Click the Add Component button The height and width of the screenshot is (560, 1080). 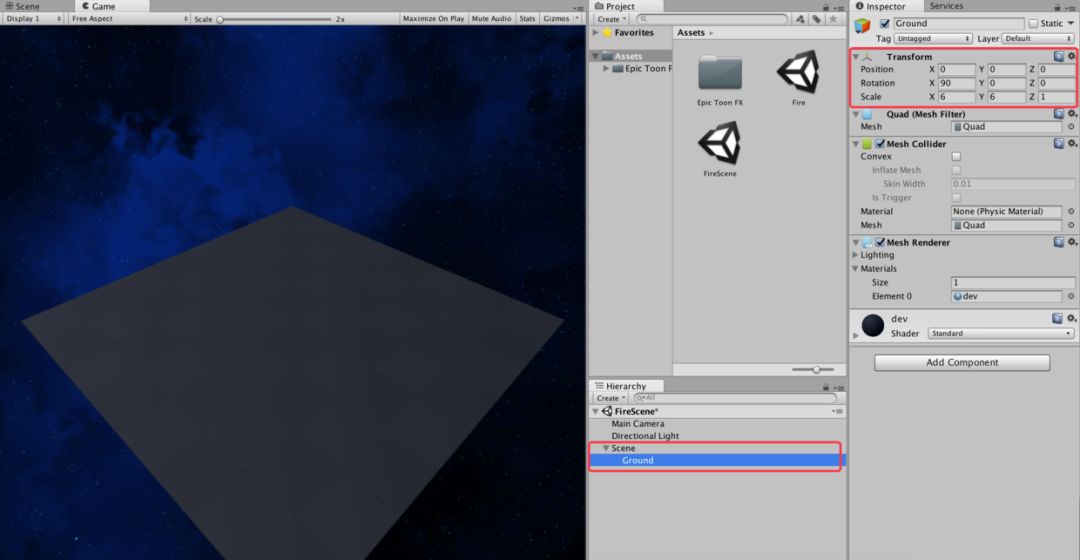tap(962, 362)
